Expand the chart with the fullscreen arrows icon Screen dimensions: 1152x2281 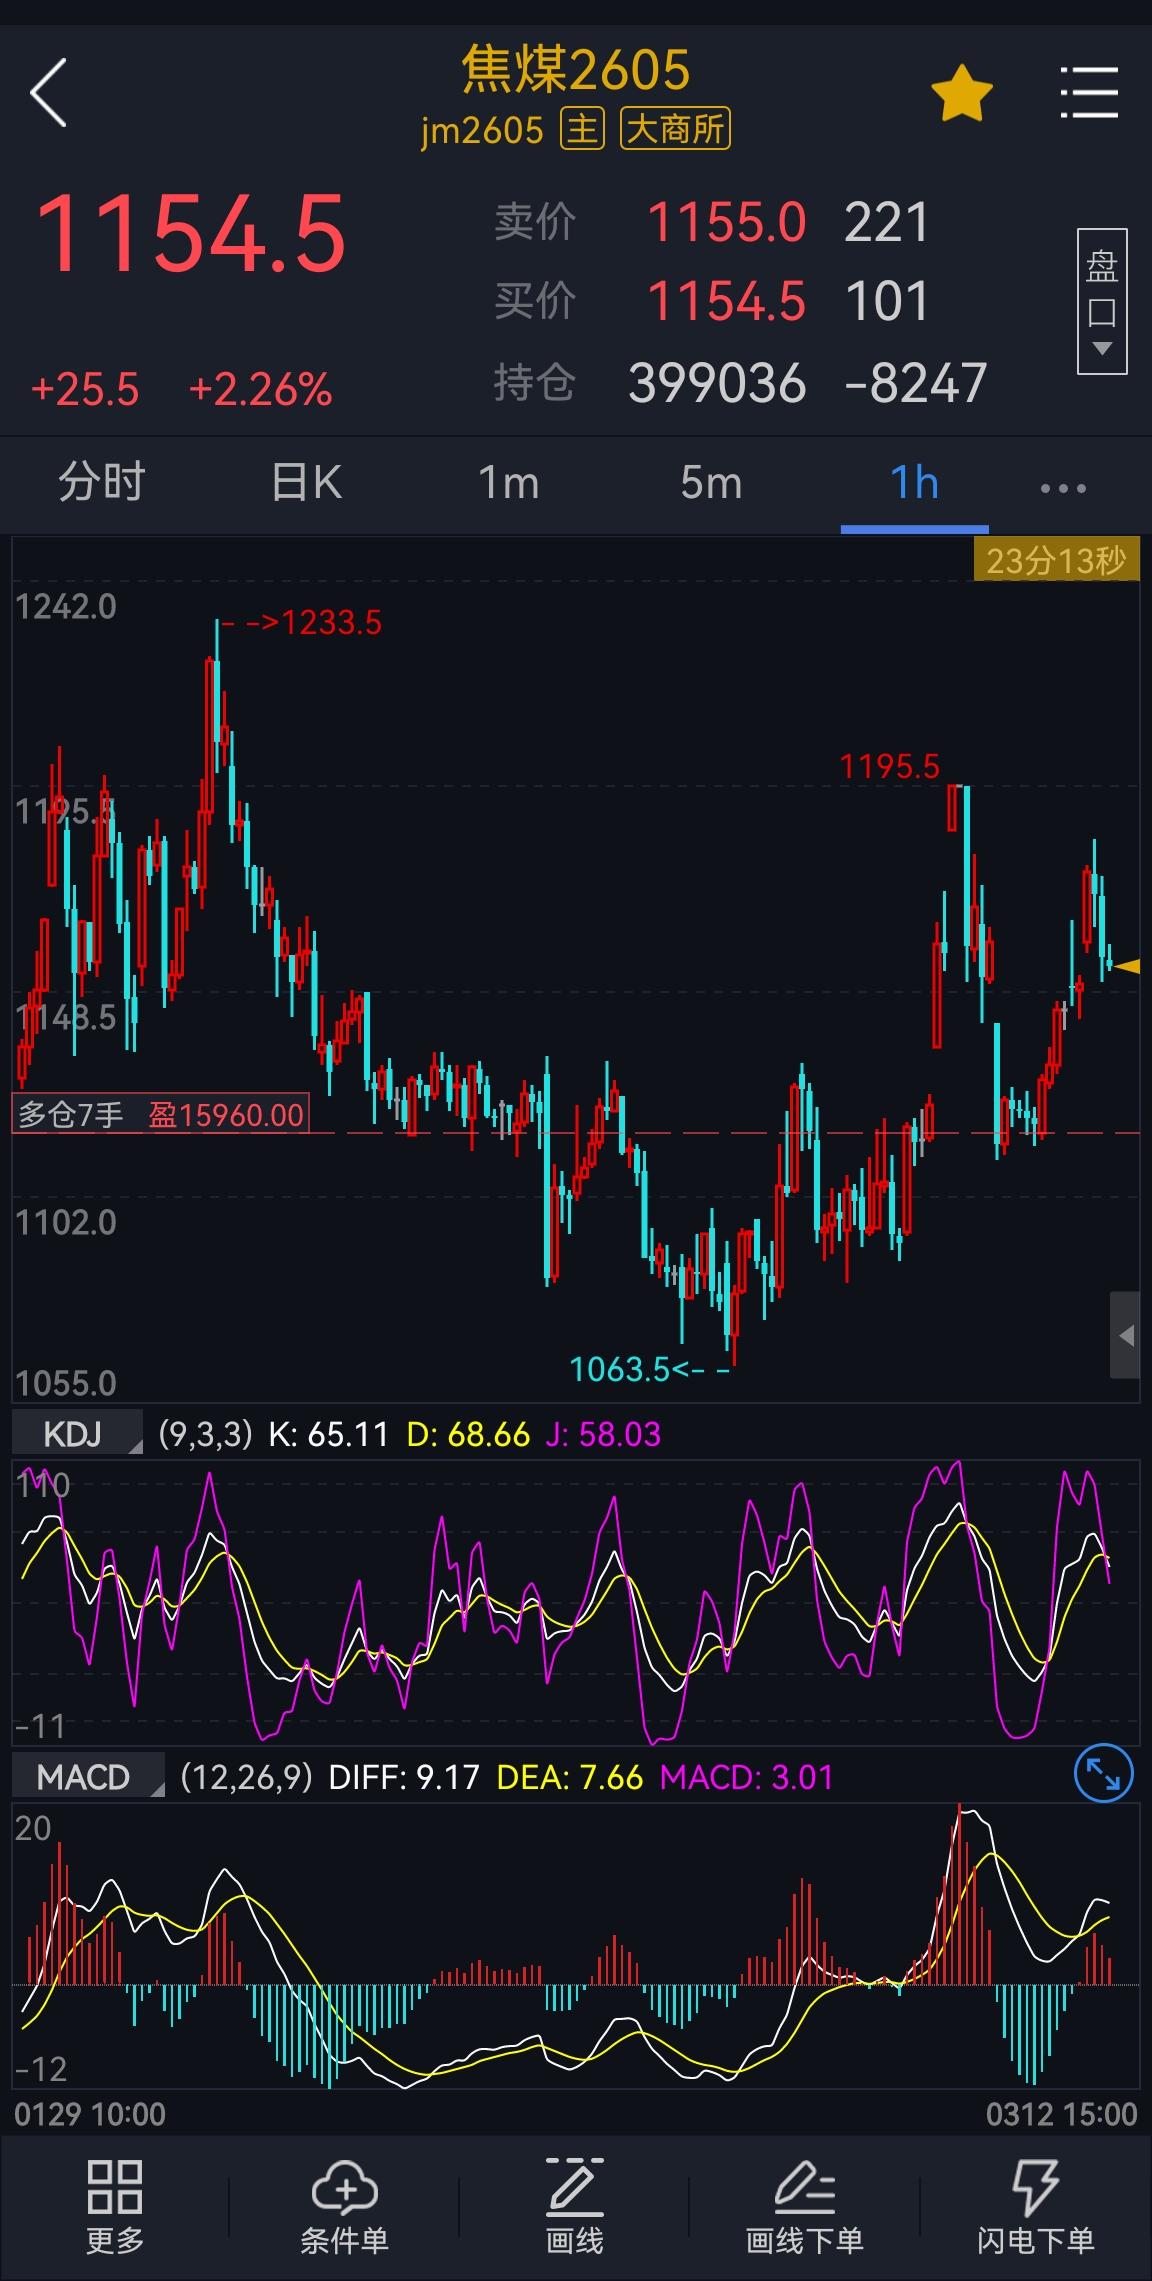(x=1103, y=1774)
